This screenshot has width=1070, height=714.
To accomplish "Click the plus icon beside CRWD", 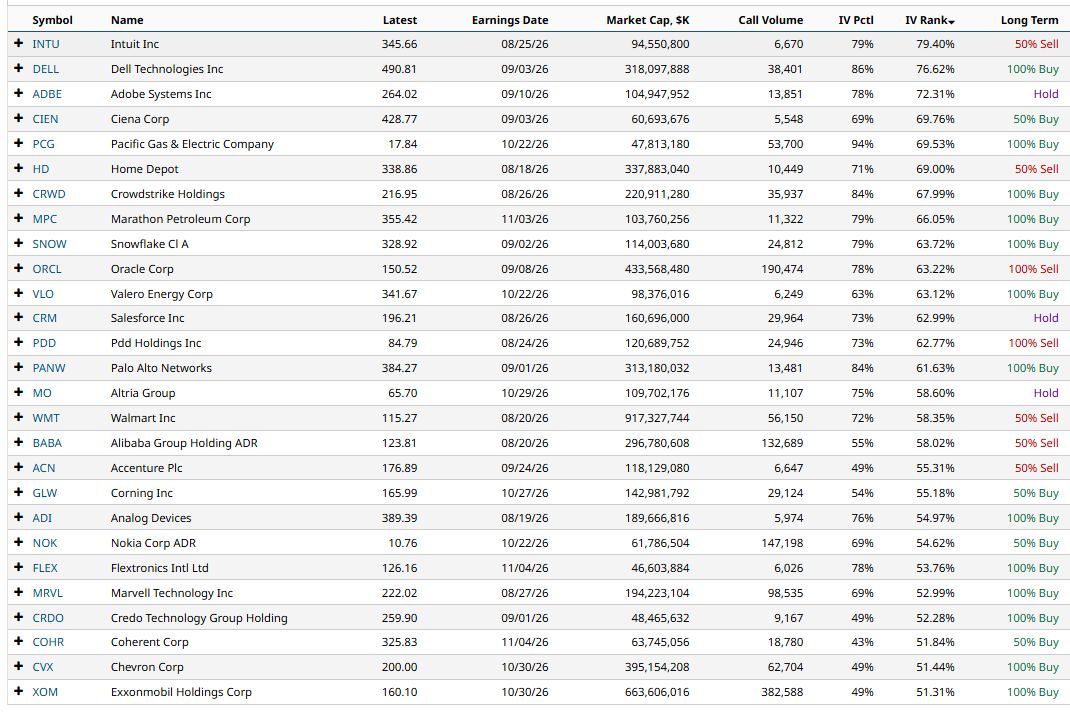I will 18,193.
